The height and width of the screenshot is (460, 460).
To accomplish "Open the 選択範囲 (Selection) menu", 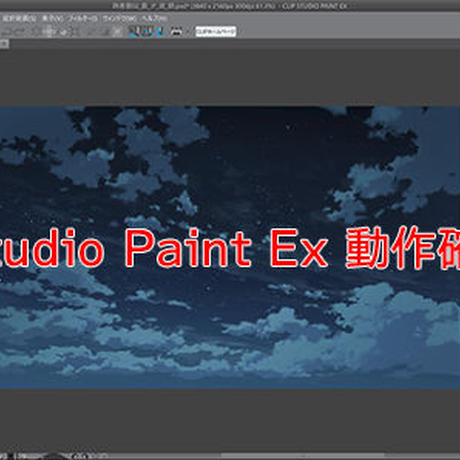I will coord(19,18).
